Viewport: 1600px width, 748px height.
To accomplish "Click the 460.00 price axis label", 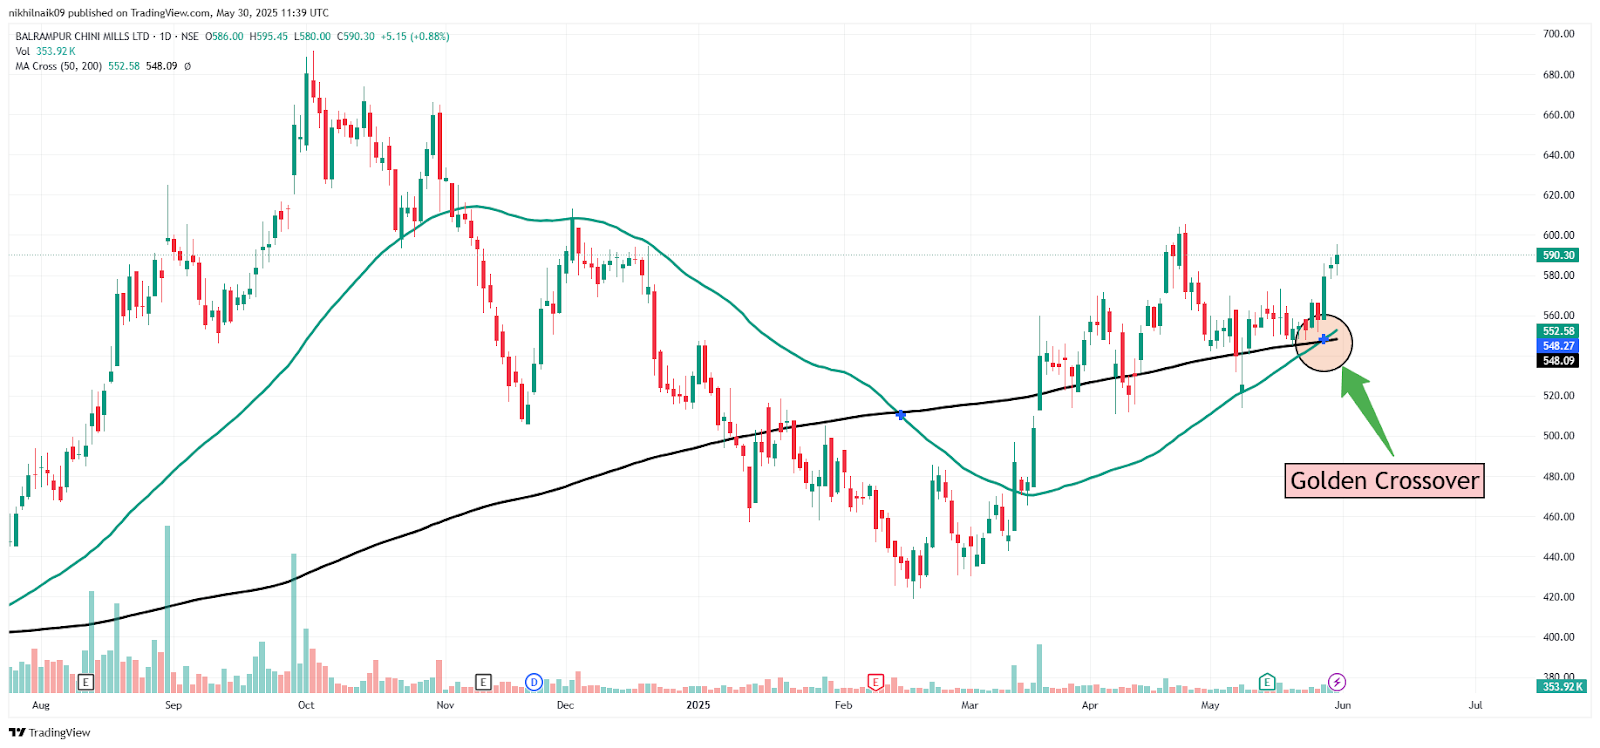I will click(x=1558, y=517).
